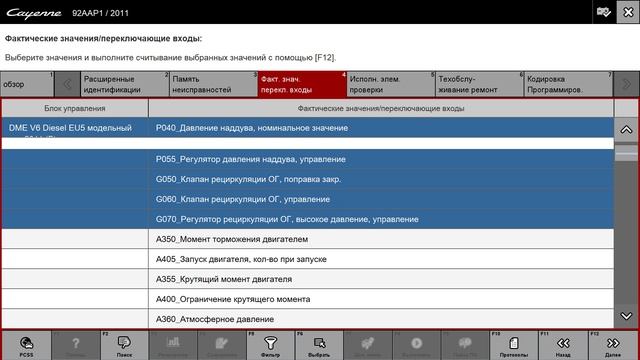640x360 pixels.
Task: Open Протоколы (protocols) F10
Action: tap(514, 345)
